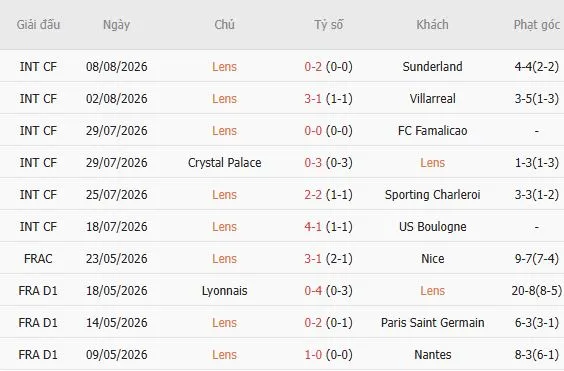This screenshot has height=371, width=564.
Task: View the 0-2 score against Sunderland
Action: (x=313, y=67)
